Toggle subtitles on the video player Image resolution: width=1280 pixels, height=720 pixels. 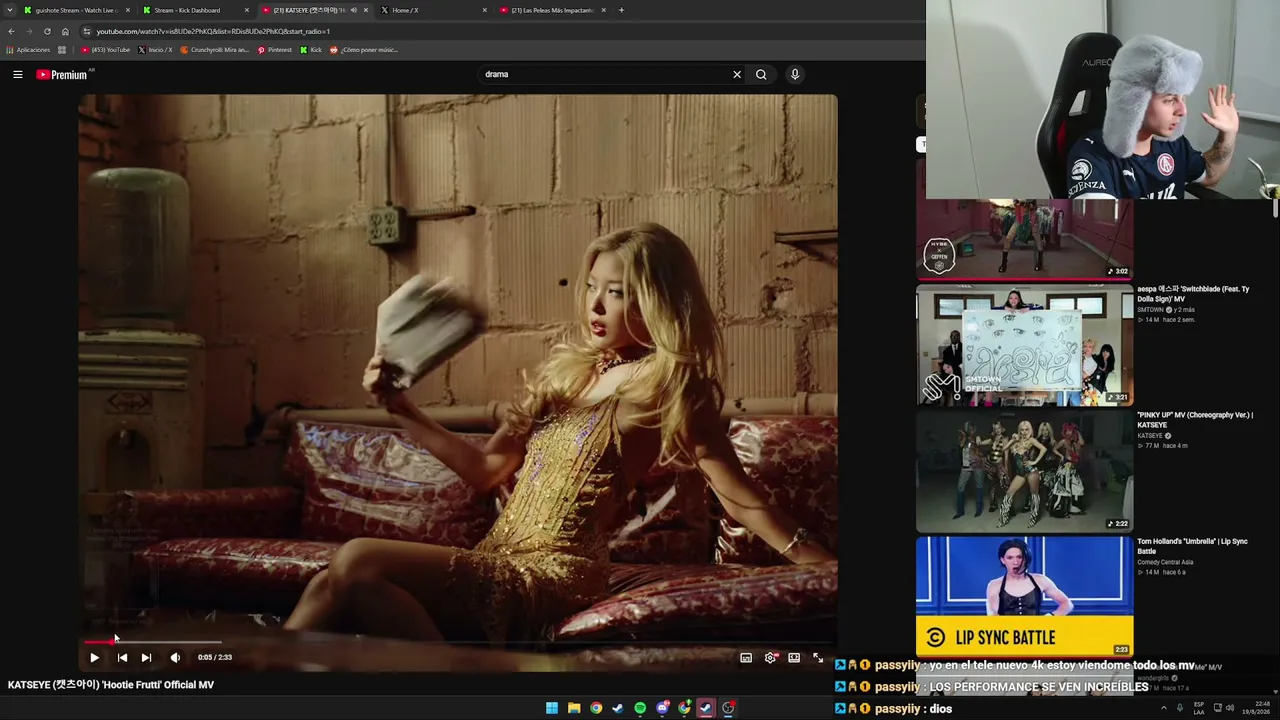pos(746,658)
